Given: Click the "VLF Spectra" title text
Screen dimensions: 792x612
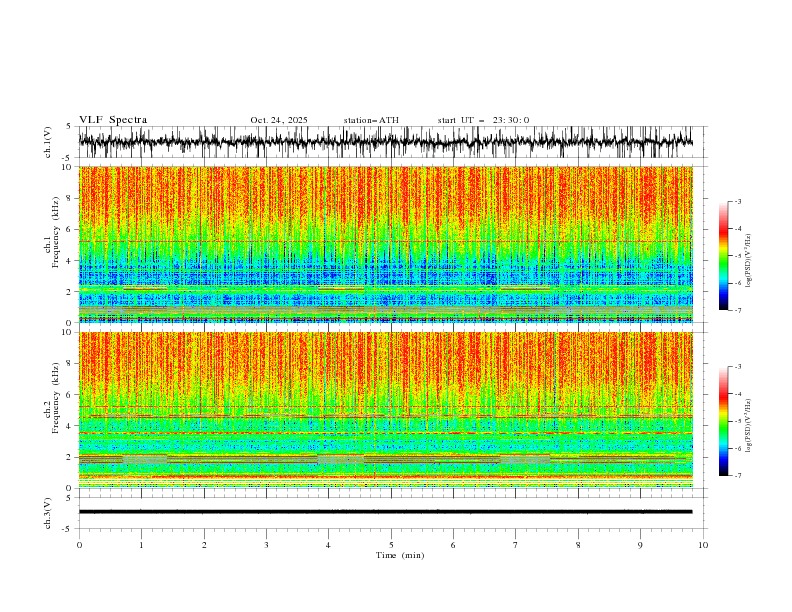Looking at the screenshot, I should (x=113, y=120).
